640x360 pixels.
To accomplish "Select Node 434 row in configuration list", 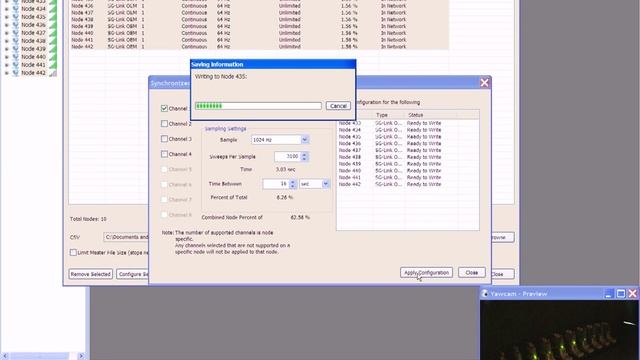I will (407, 130).
